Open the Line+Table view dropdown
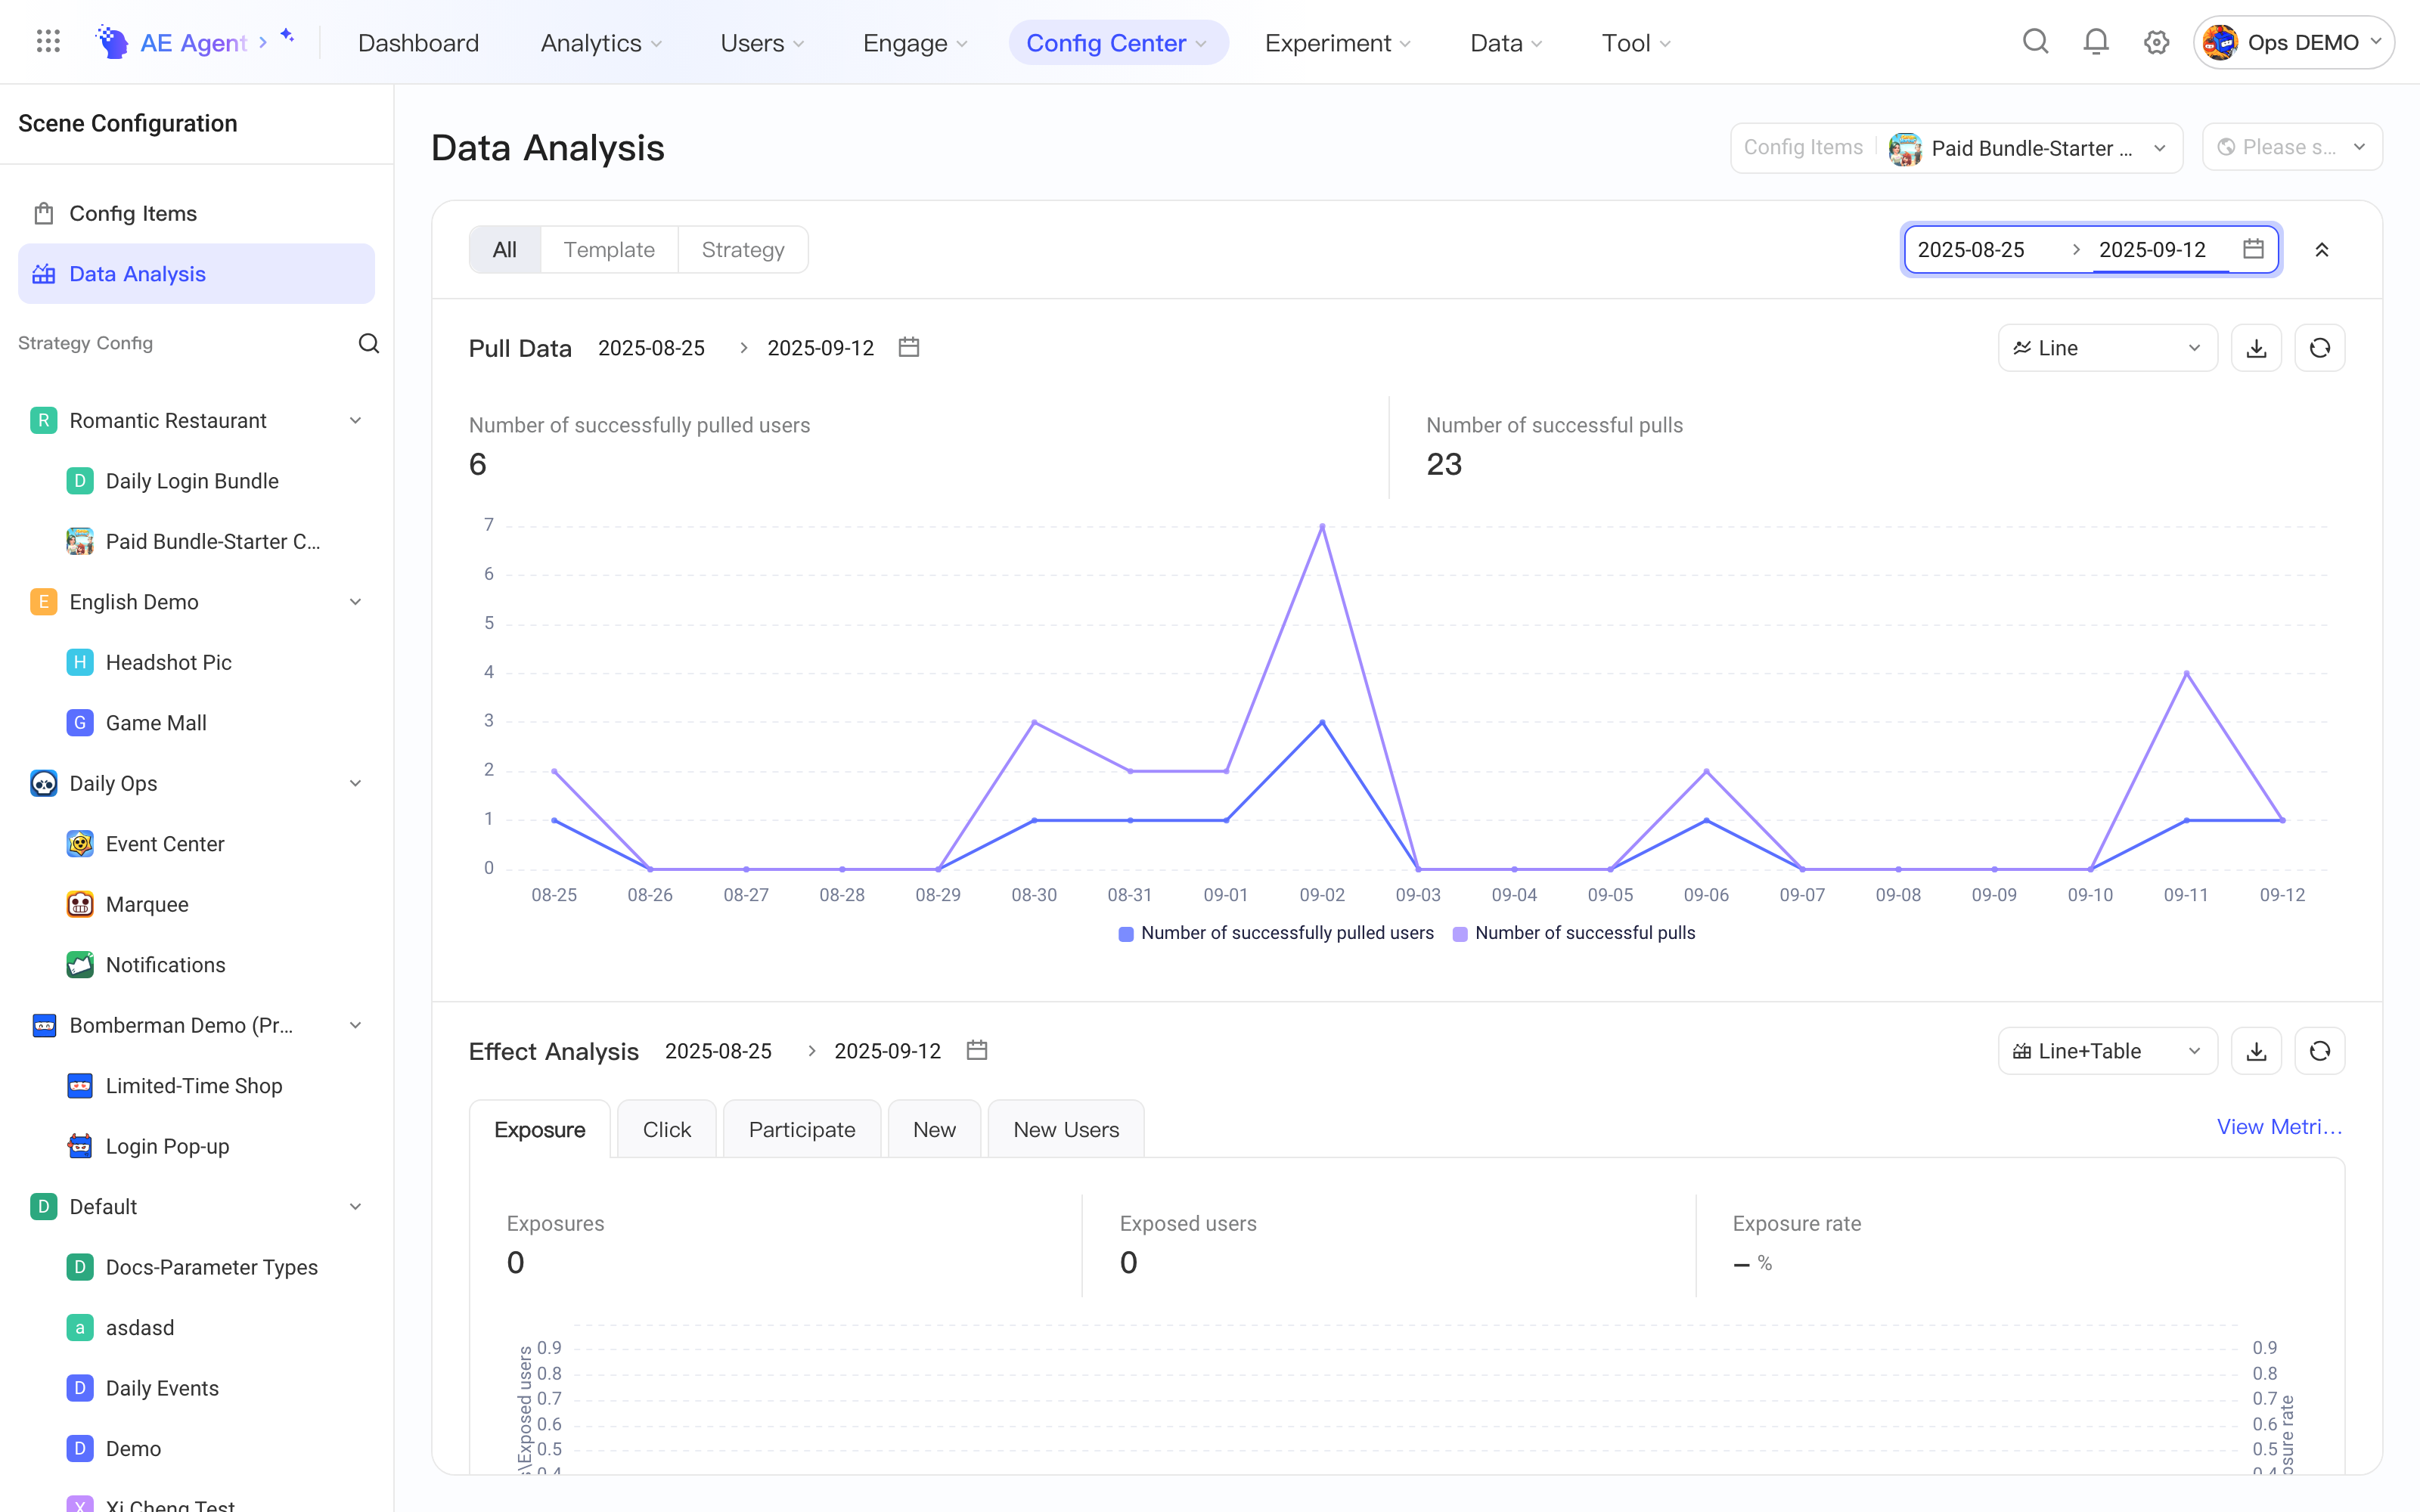 click(x=2107, y=1051)
